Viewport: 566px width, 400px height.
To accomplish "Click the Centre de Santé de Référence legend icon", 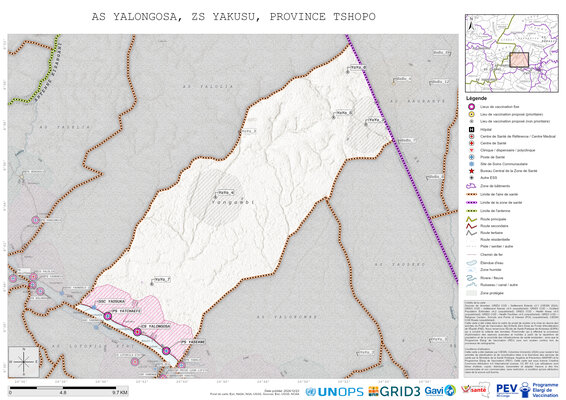I will [471, 136].
